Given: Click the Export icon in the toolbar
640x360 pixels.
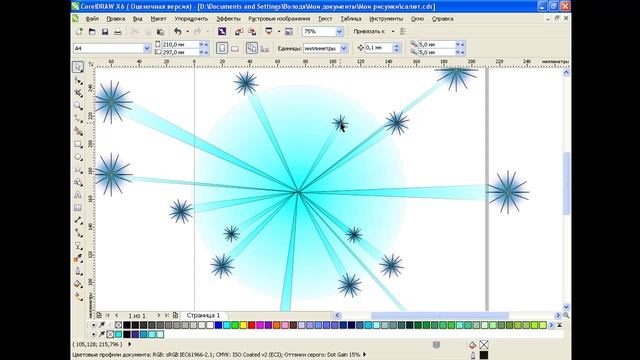Looking at the screenshot, I should 252,31.
